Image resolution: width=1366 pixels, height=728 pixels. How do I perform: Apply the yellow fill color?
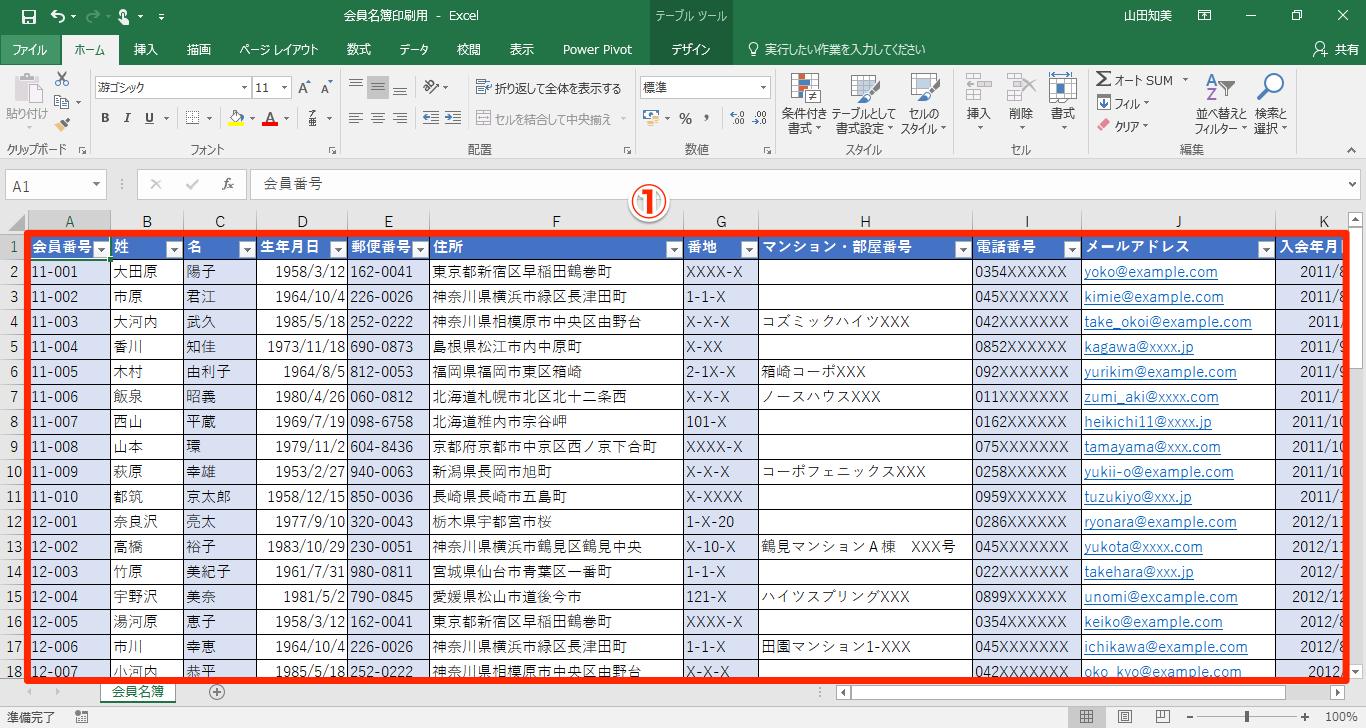[x=235, y=119]
